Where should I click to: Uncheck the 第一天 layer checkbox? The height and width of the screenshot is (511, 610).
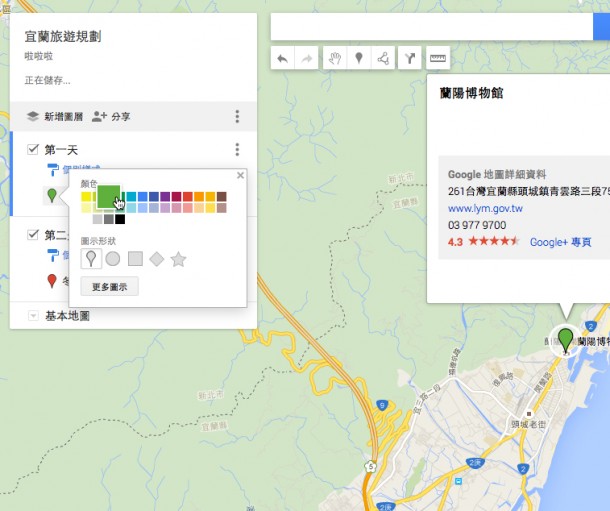33,150
